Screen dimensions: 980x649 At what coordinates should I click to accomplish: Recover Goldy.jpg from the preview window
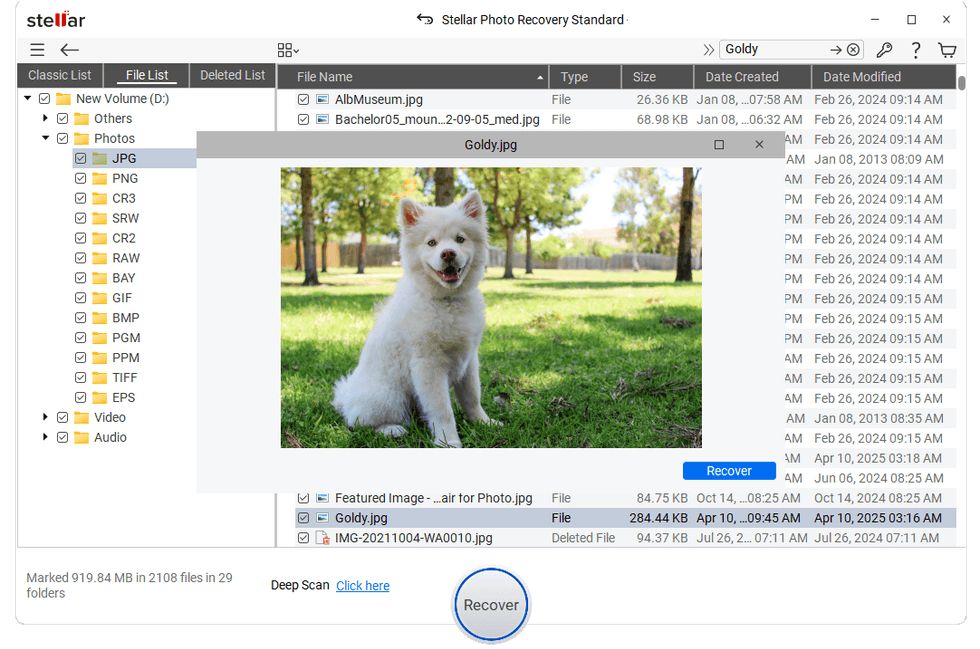729,470
